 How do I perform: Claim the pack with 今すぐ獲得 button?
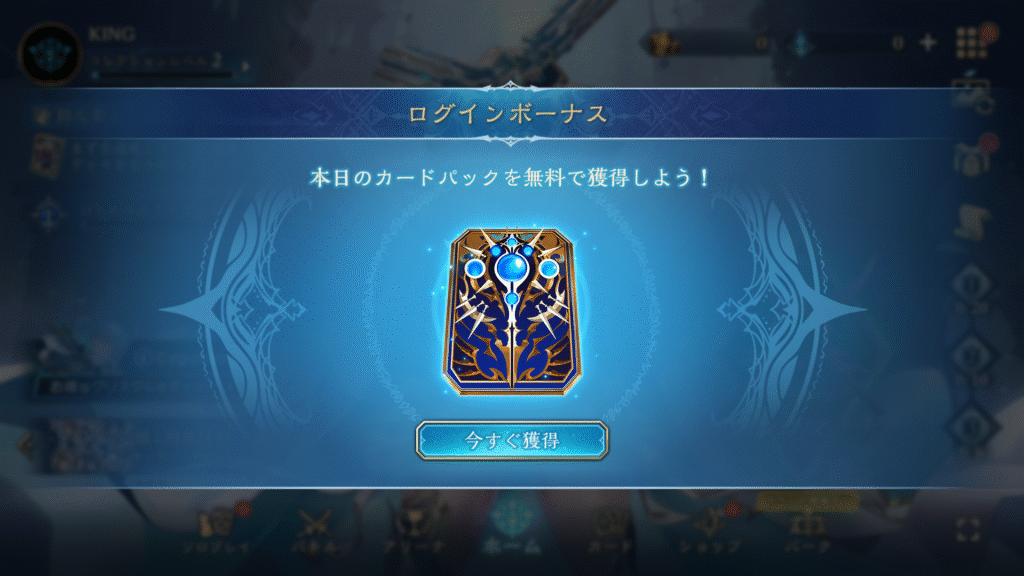click(x=512, y=440)
